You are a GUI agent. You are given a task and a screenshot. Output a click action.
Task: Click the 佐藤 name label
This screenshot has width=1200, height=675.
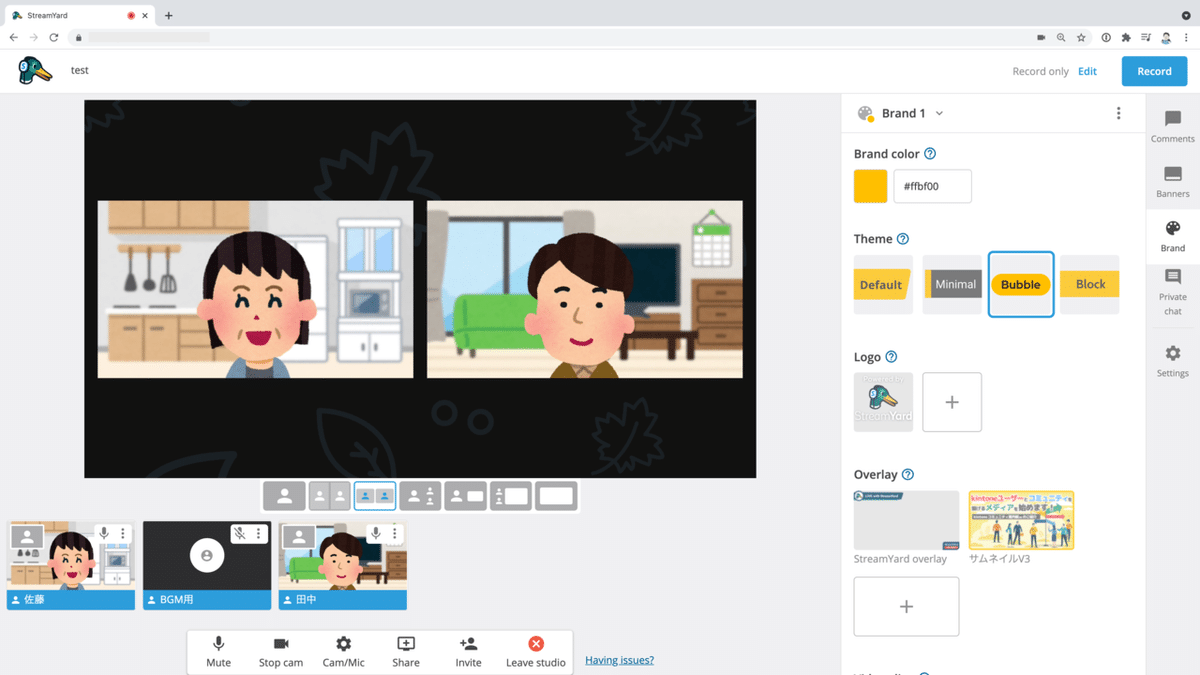34,600
